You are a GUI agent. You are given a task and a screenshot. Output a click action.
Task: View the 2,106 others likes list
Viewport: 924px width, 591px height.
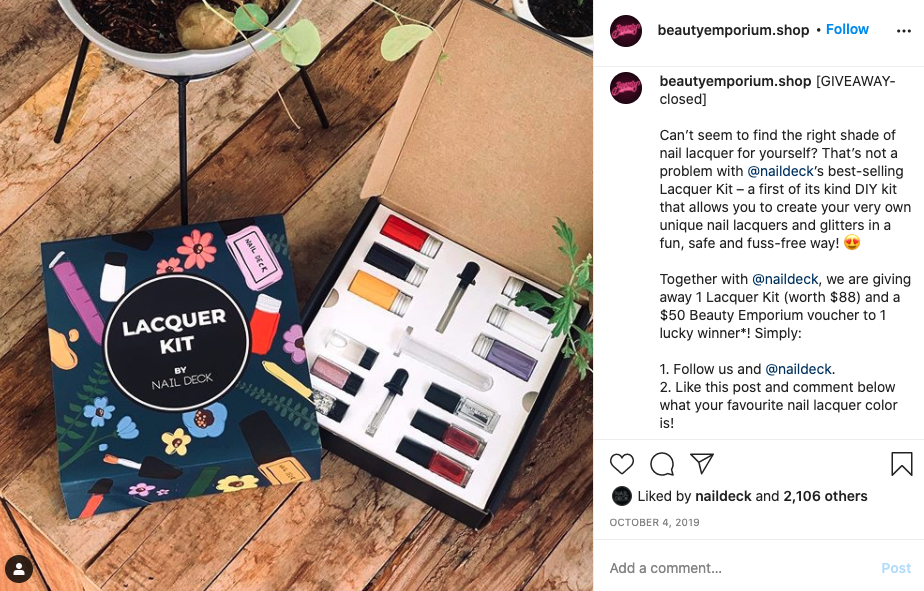click(825, 496)
